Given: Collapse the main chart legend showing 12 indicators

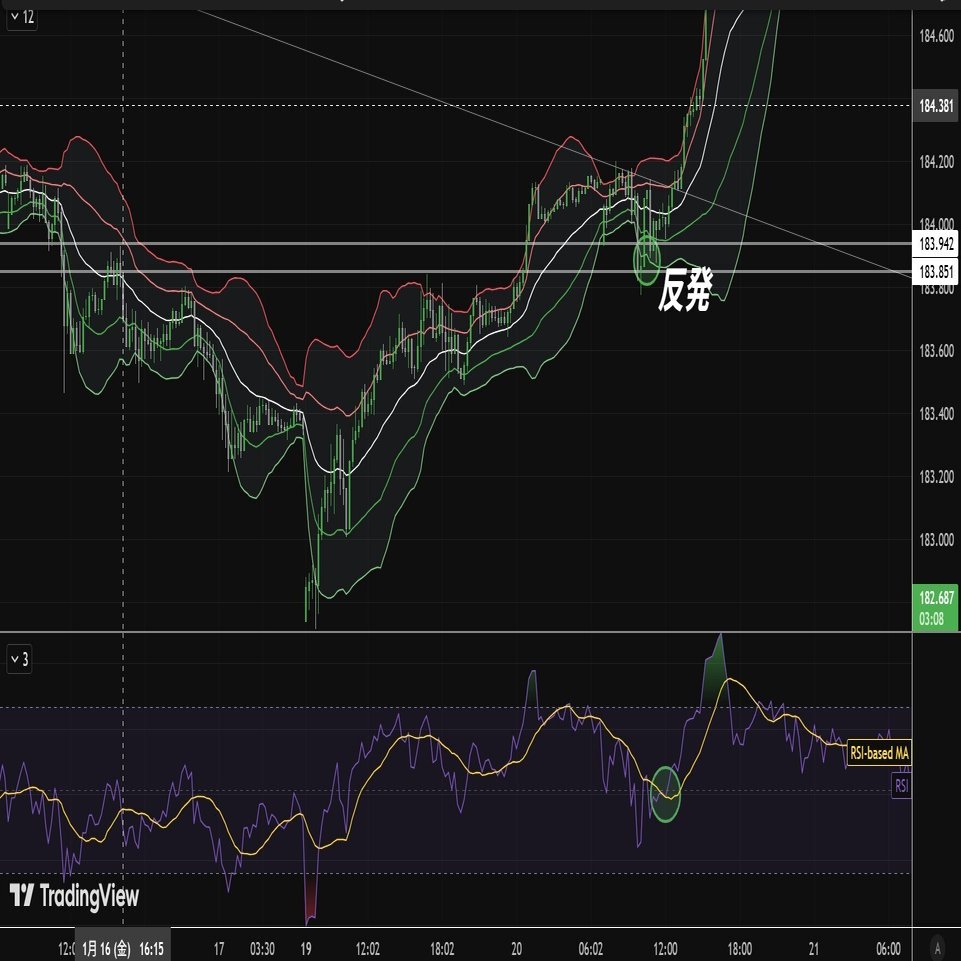Looking at the screenshot, I should tap(21, 17).
